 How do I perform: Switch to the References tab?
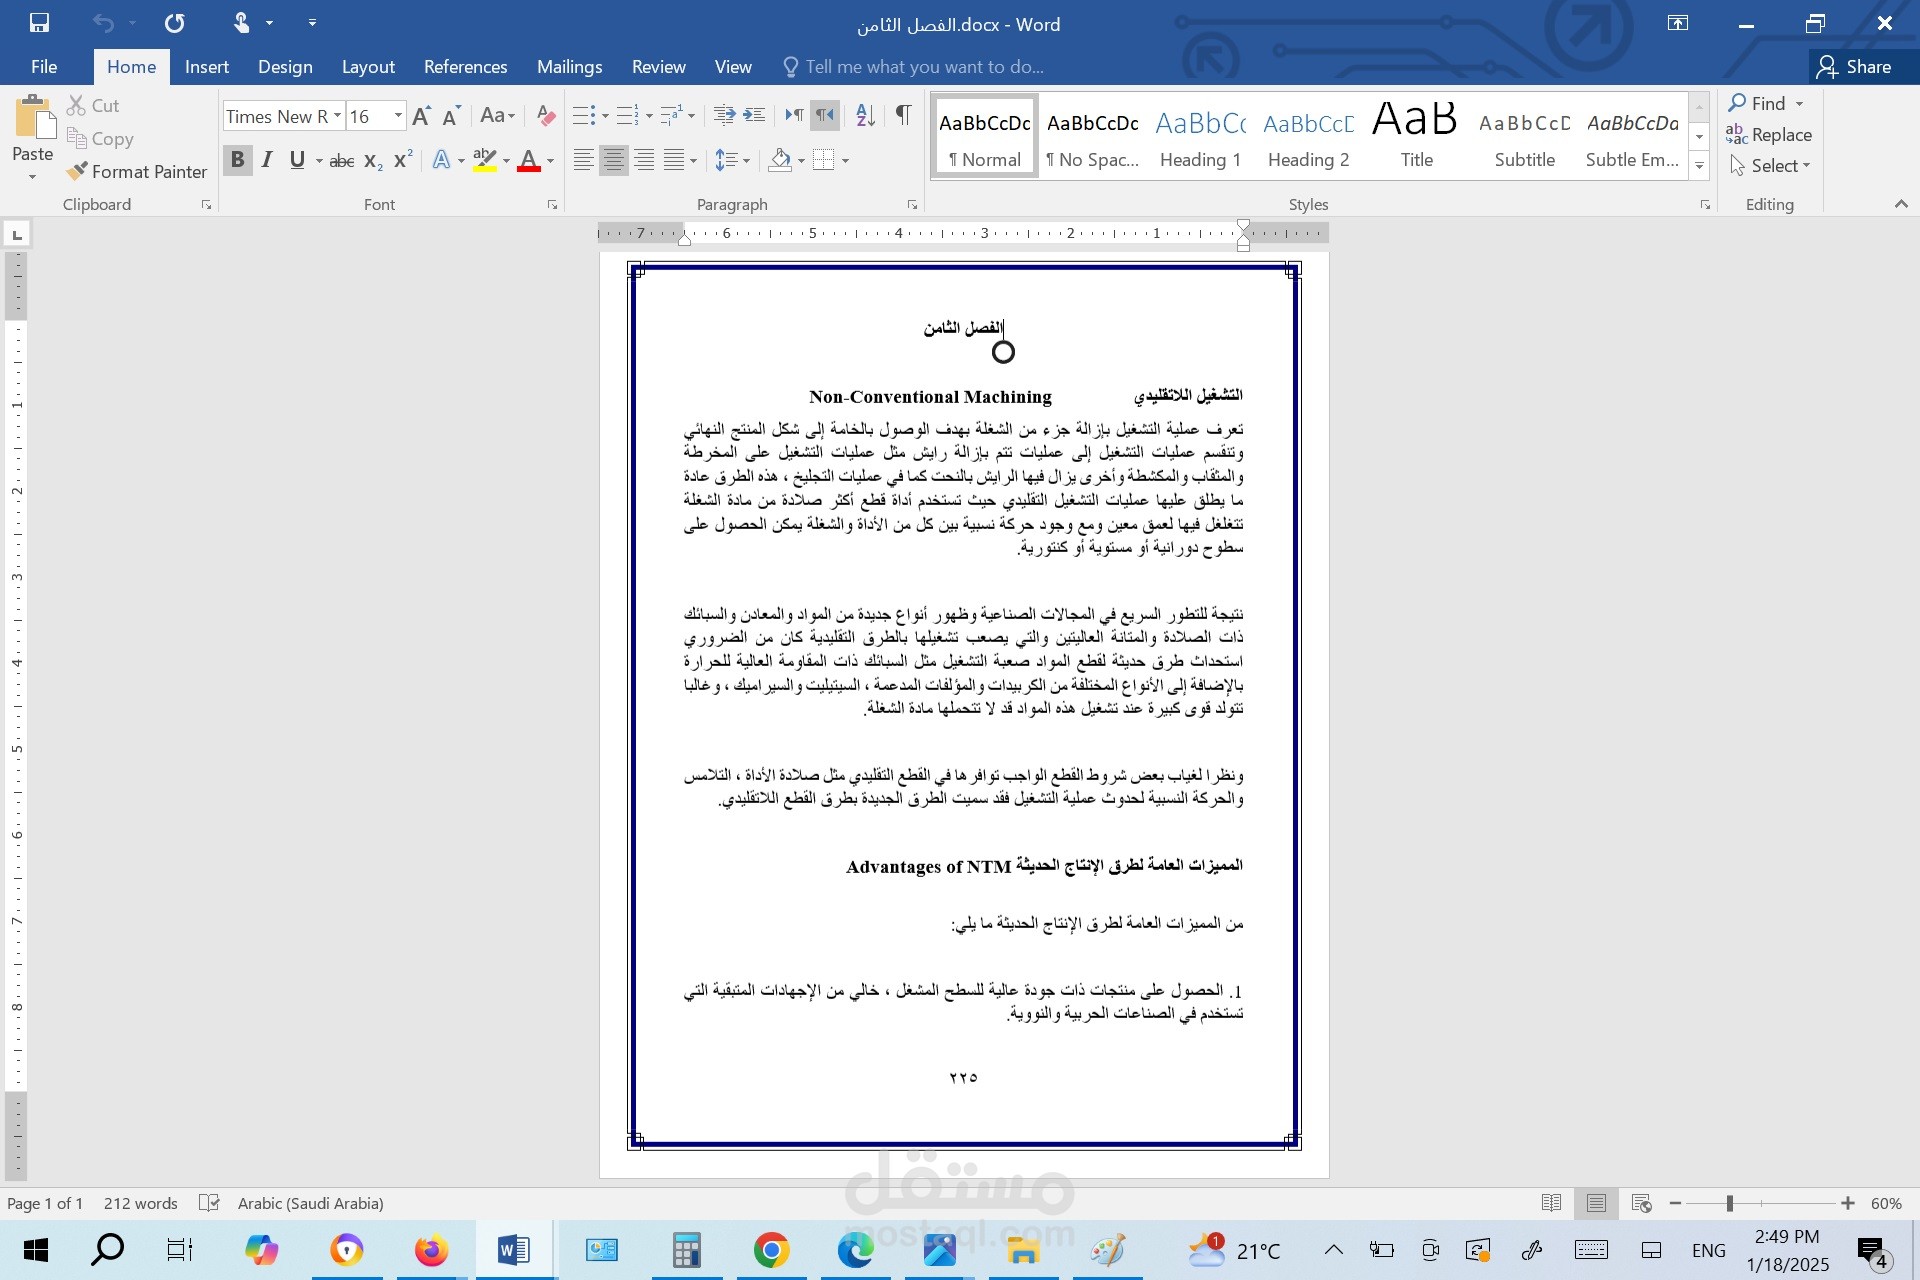(x=465, y=67)
